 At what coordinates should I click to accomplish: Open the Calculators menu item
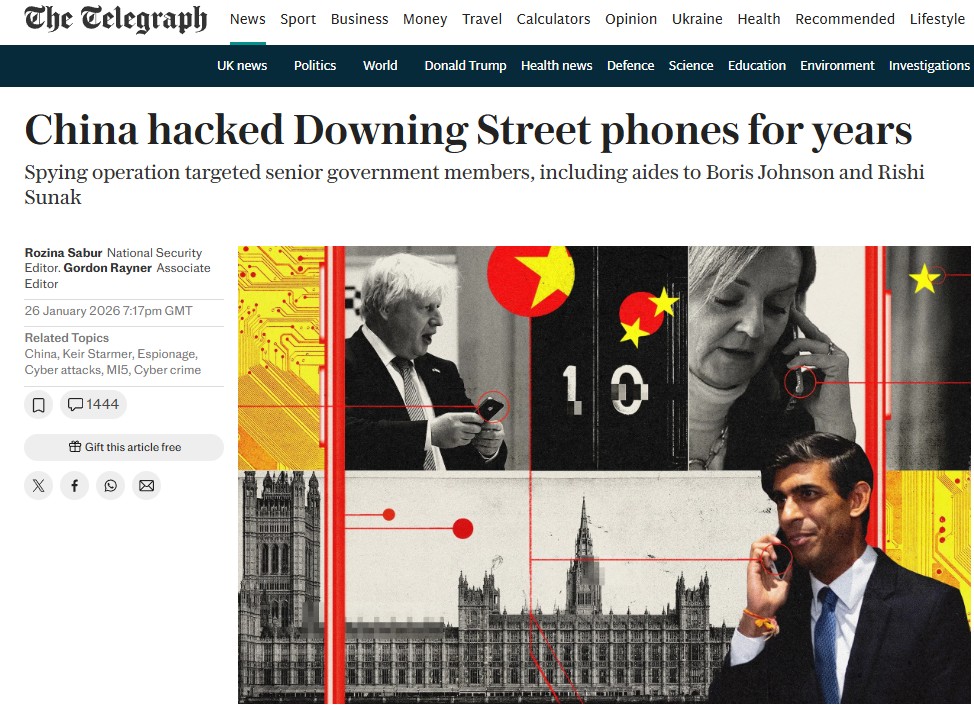click(x=553, y=19)
